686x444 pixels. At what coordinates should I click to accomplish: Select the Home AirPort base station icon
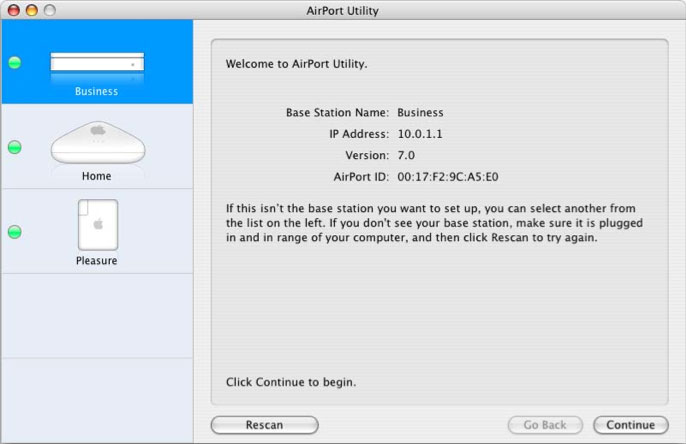pyautogui.click(x=98, y=142)
